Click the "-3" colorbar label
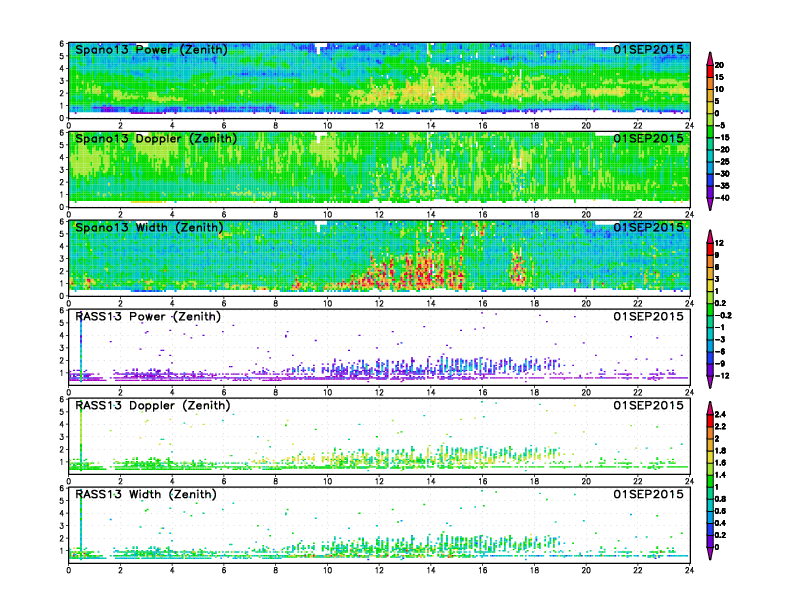This screenshot has height=612, width=792. (720, 339)
